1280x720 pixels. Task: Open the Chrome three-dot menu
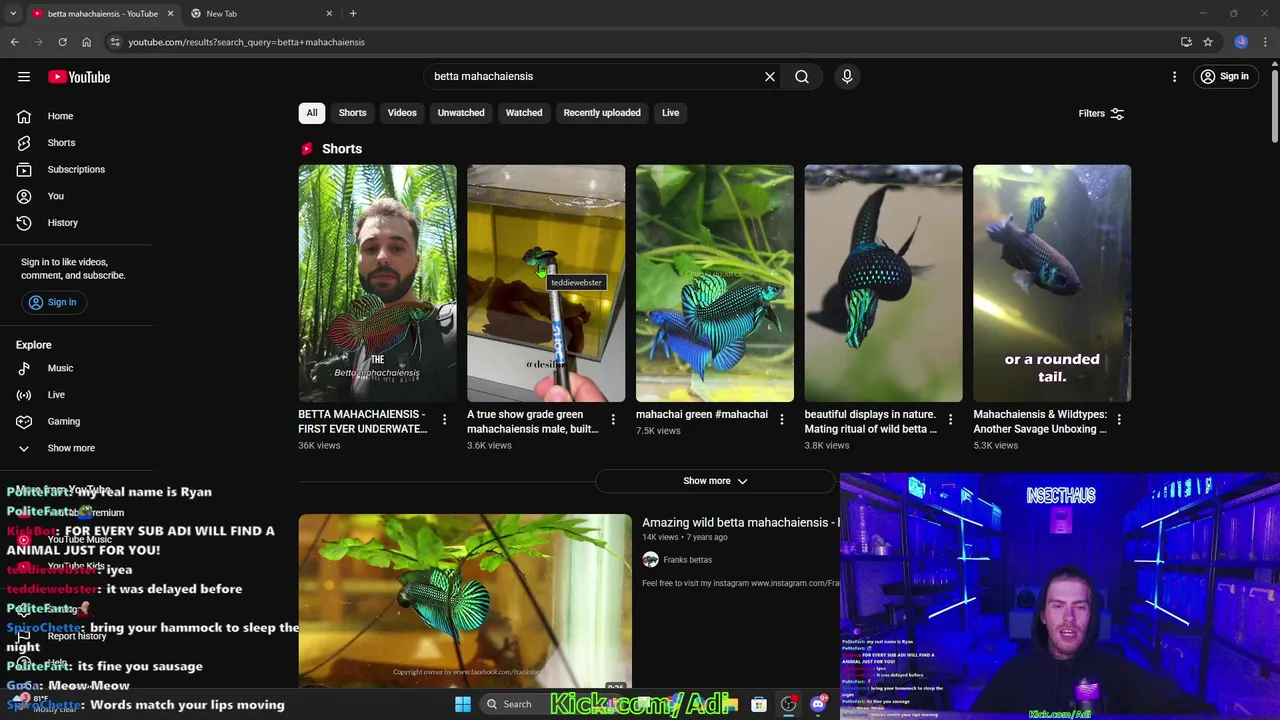coord(1266,42)
